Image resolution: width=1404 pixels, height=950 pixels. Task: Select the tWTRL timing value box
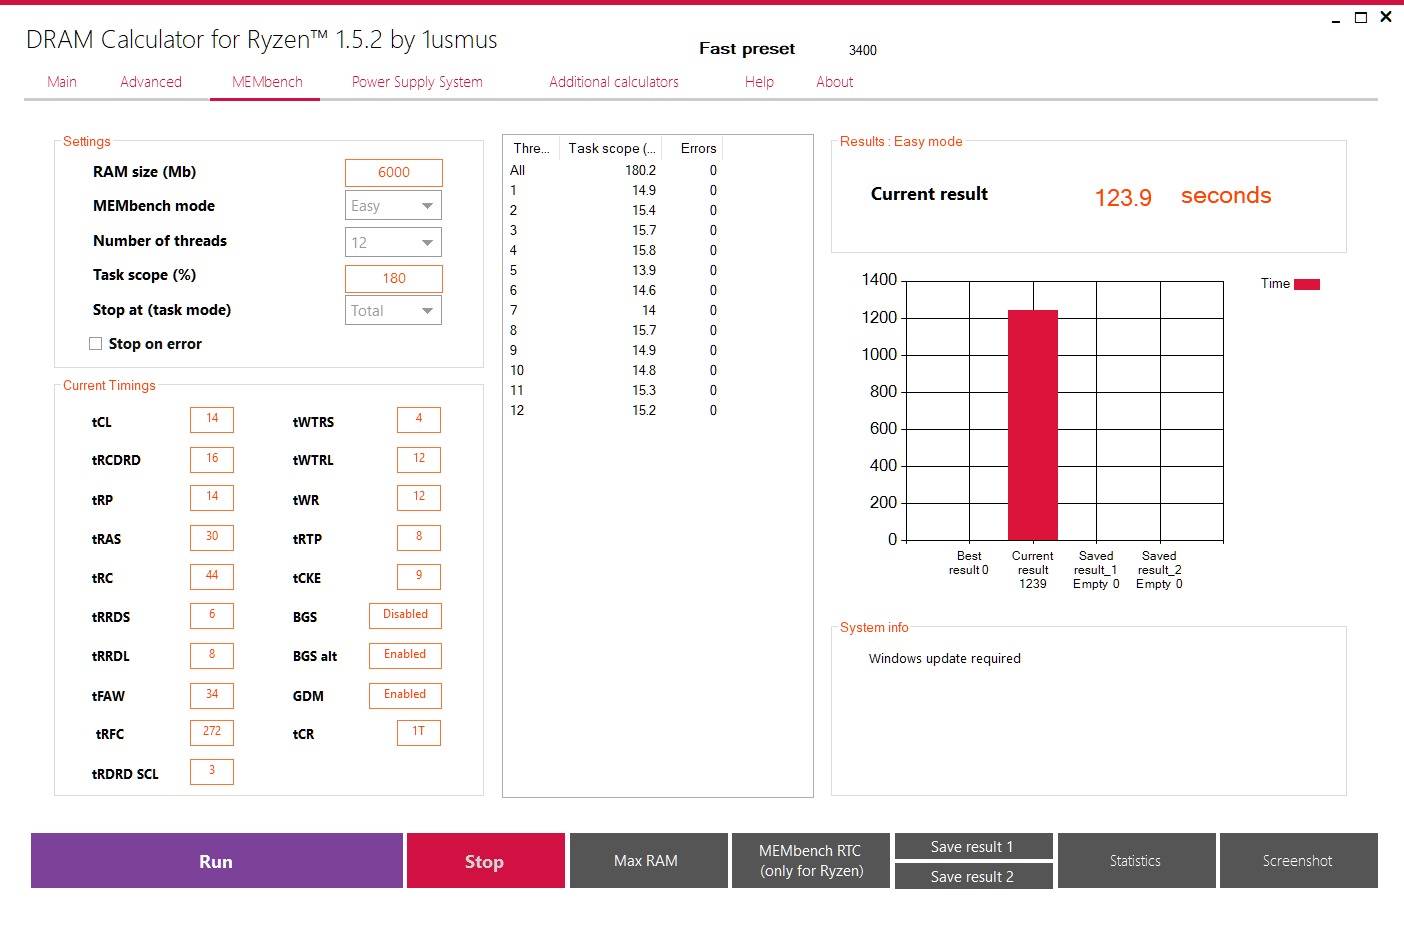pyautogui.click(x=419, y=459)
